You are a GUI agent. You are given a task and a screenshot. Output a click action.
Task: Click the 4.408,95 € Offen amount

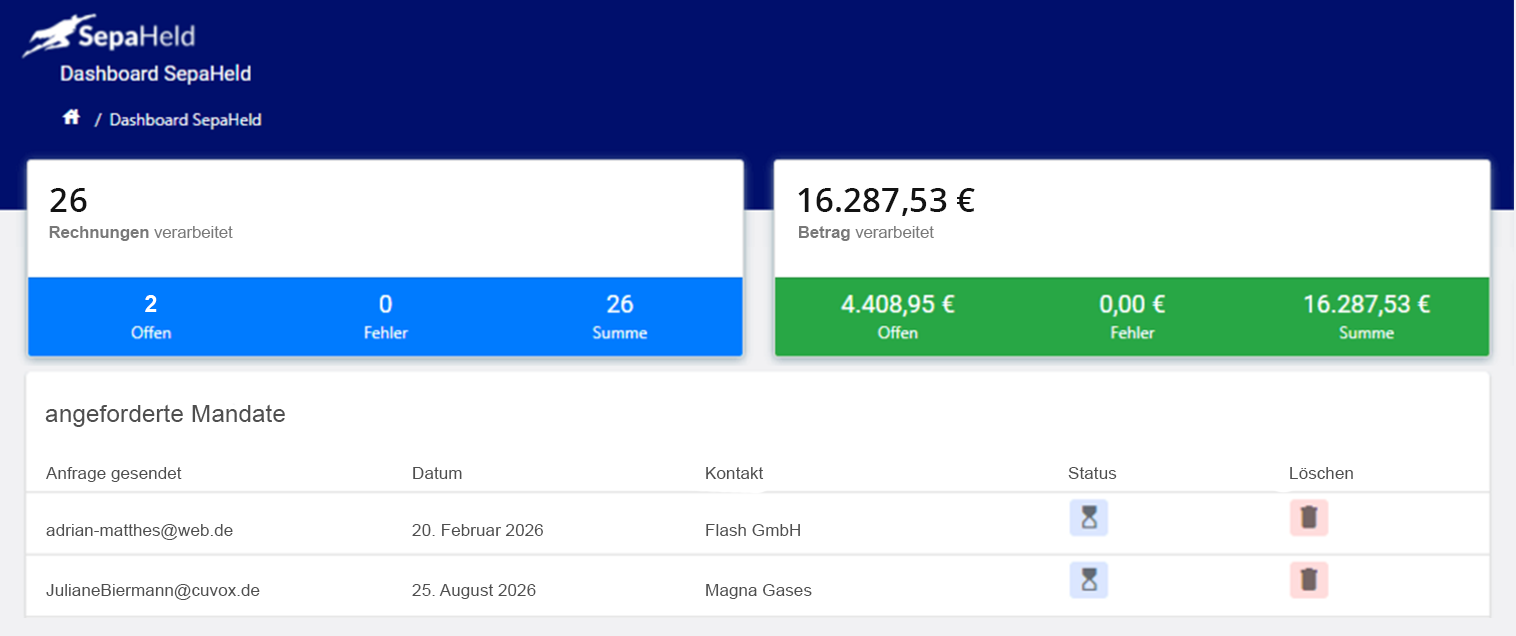897,305
